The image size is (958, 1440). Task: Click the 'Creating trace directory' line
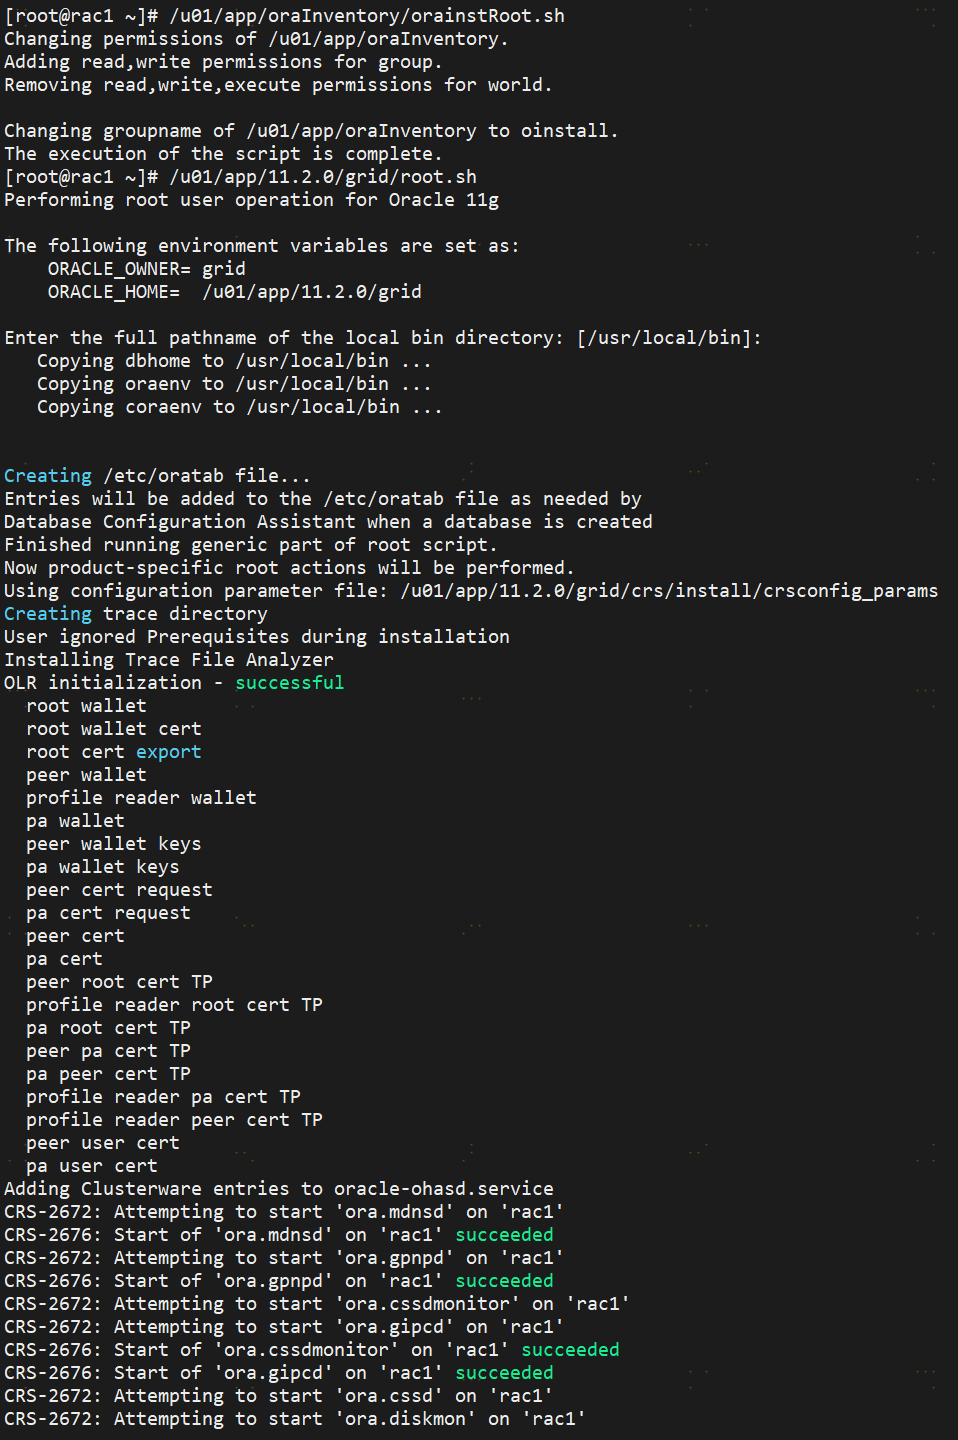click(x=136, y=614)
